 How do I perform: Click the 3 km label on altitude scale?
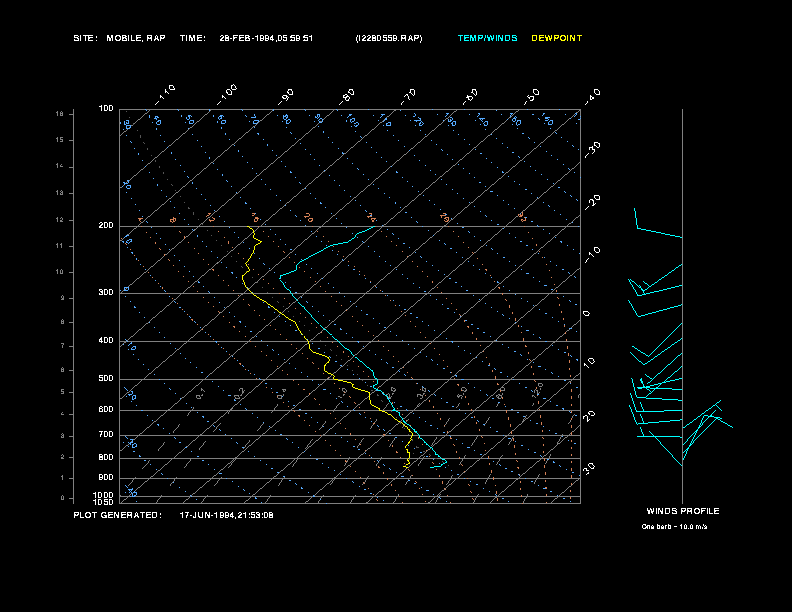(x=63, y=435)
